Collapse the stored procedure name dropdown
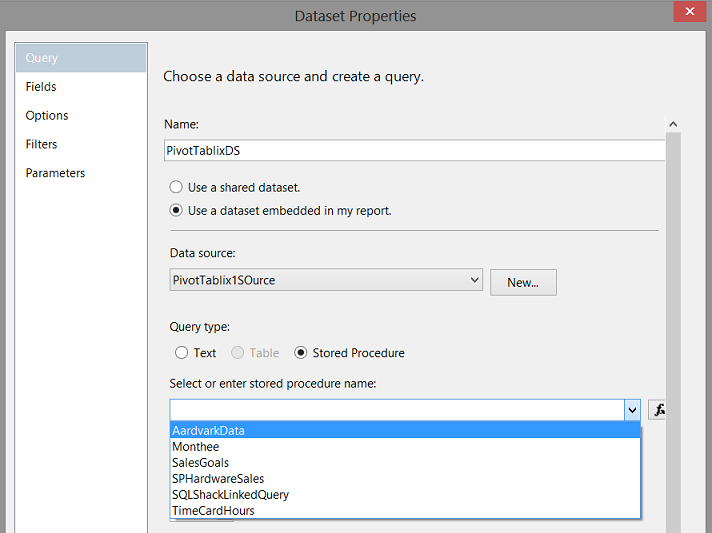 631,409
